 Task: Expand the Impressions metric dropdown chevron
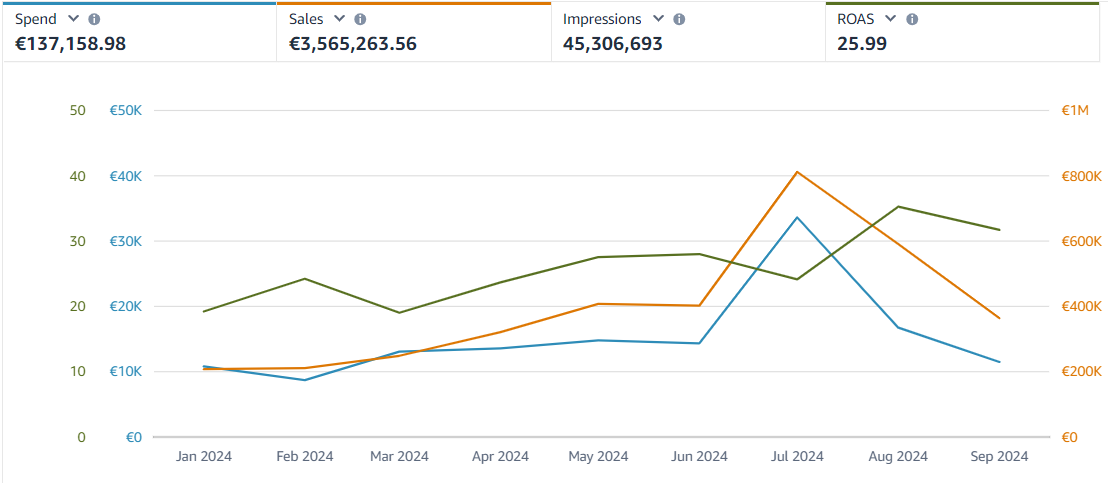tap(658, 19)
